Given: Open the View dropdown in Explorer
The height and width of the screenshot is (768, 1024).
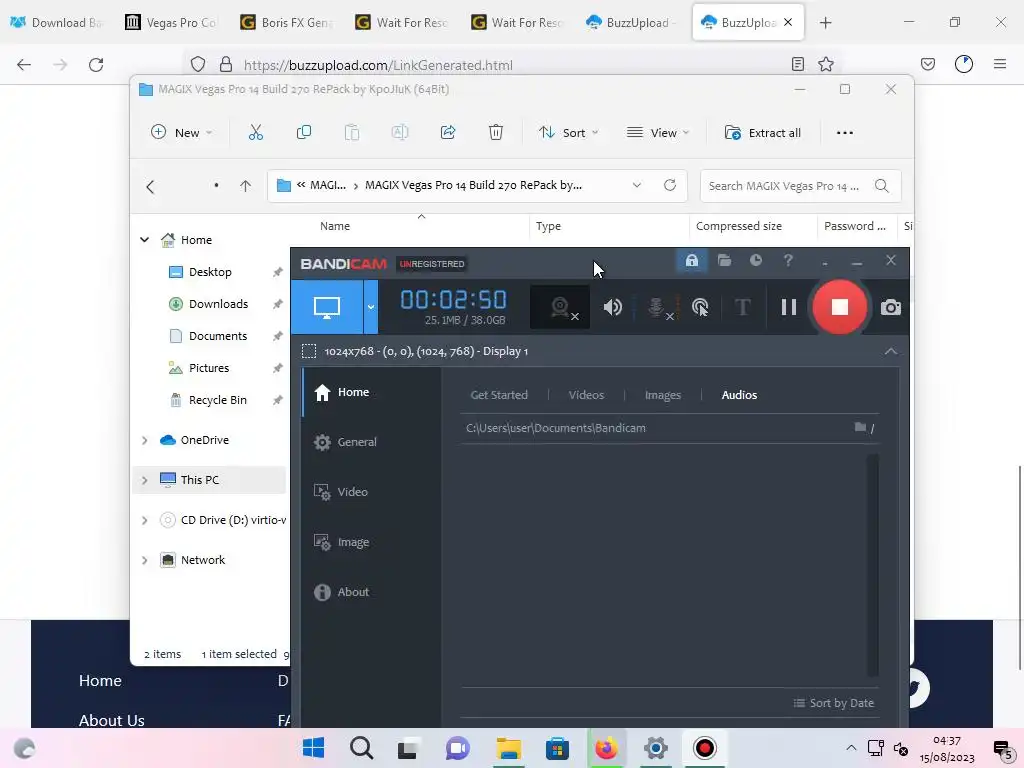Looking at the screenshot, I should [x=658, y=133].
